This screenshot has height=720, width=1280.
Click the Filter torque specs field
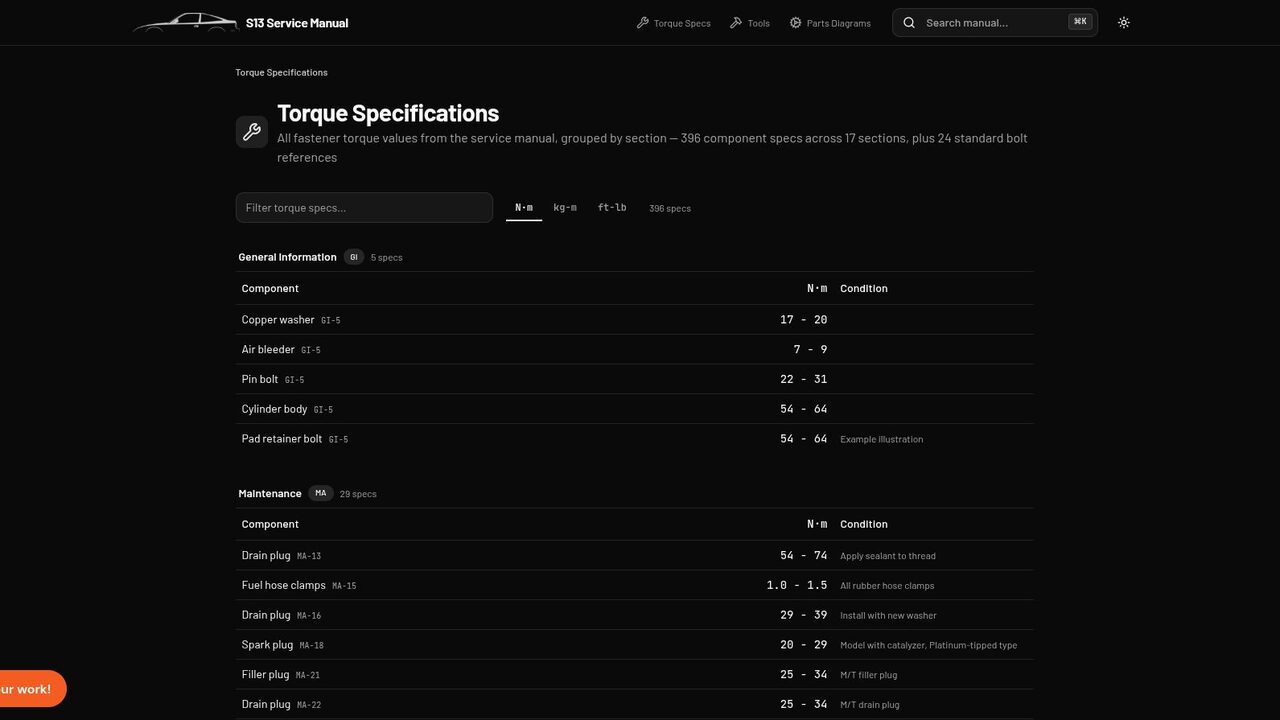(364, 208)
